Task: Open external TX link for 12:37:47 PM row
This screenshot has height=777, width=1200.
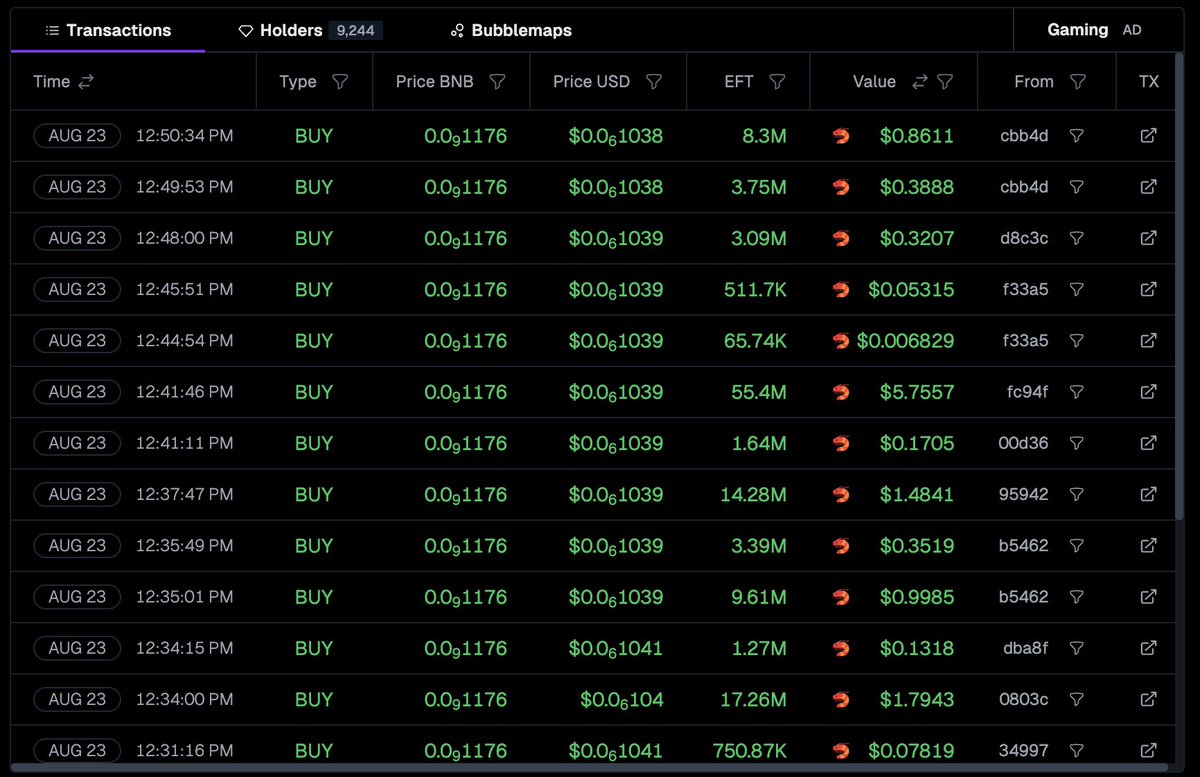Action: 1149,494
